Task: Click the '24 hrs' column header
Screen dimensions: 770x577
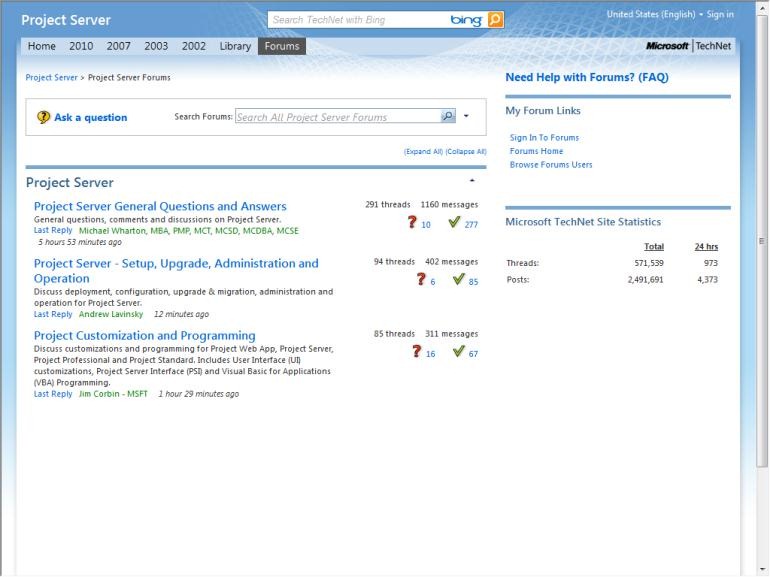Action: tap(706, 247)
